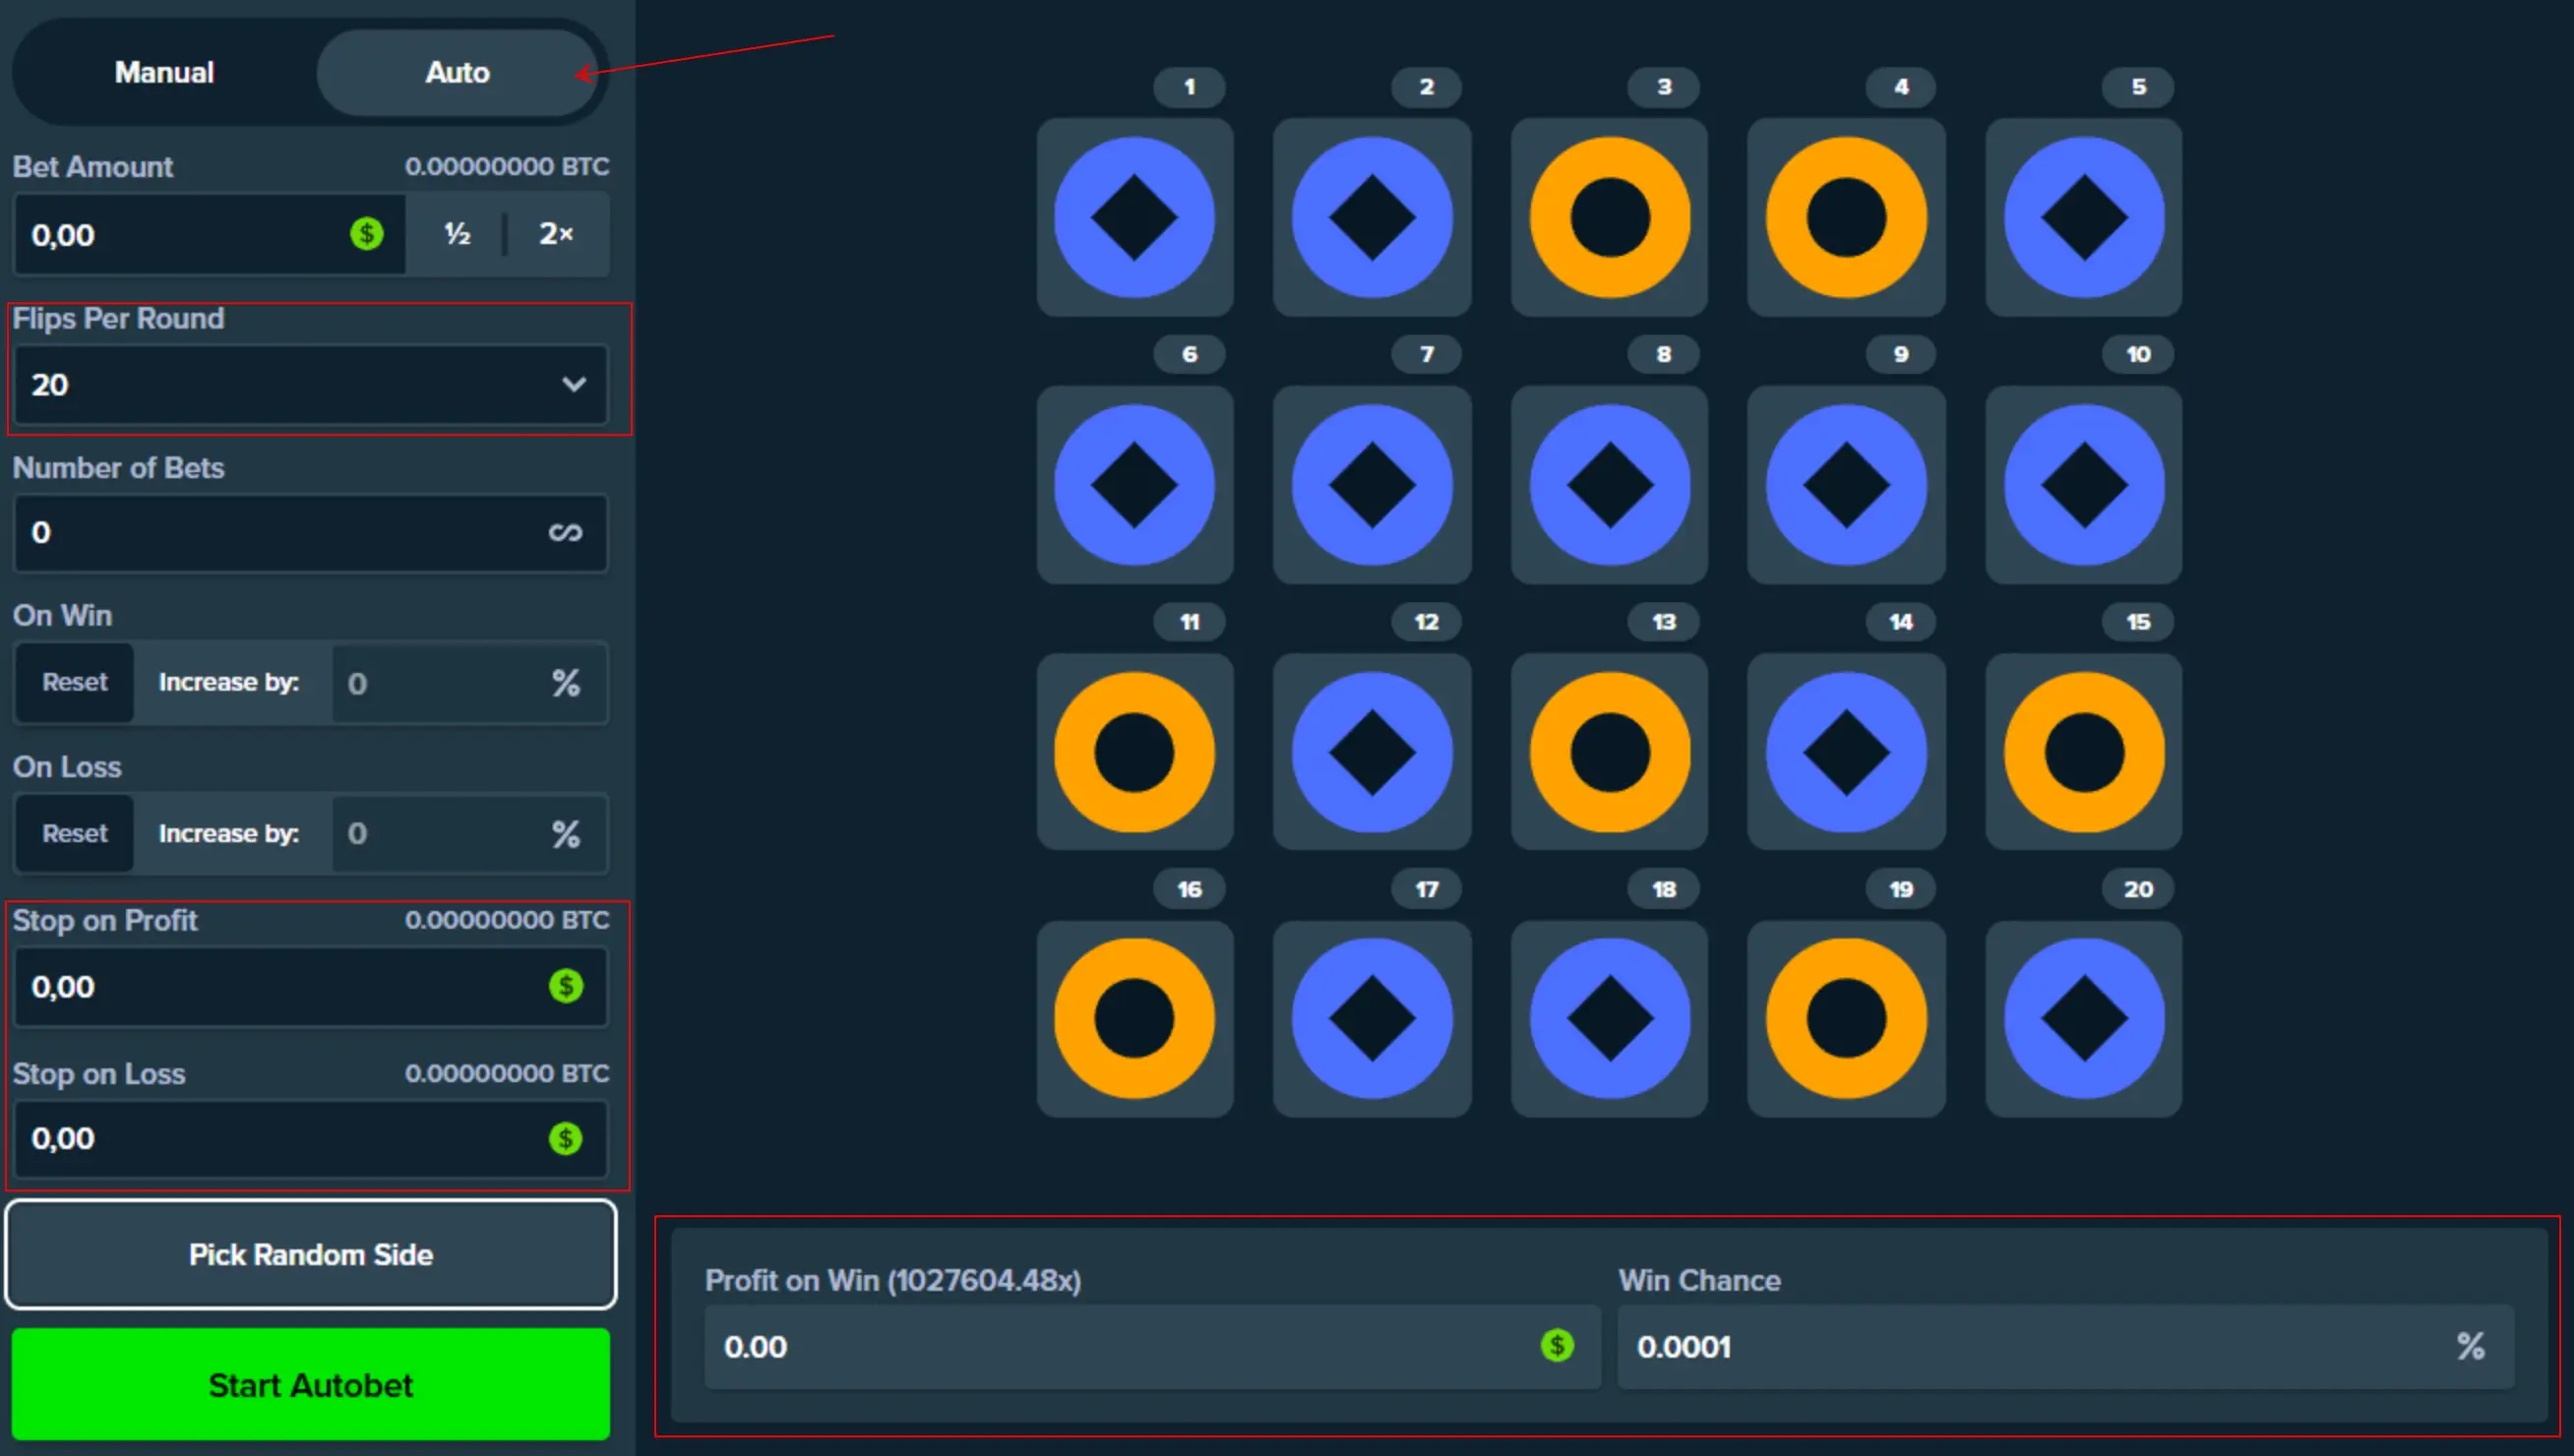This screenshot has width=2574, height=1456.
Task: Flip coin 1 blue diamond
Action: coord(1134,217)
